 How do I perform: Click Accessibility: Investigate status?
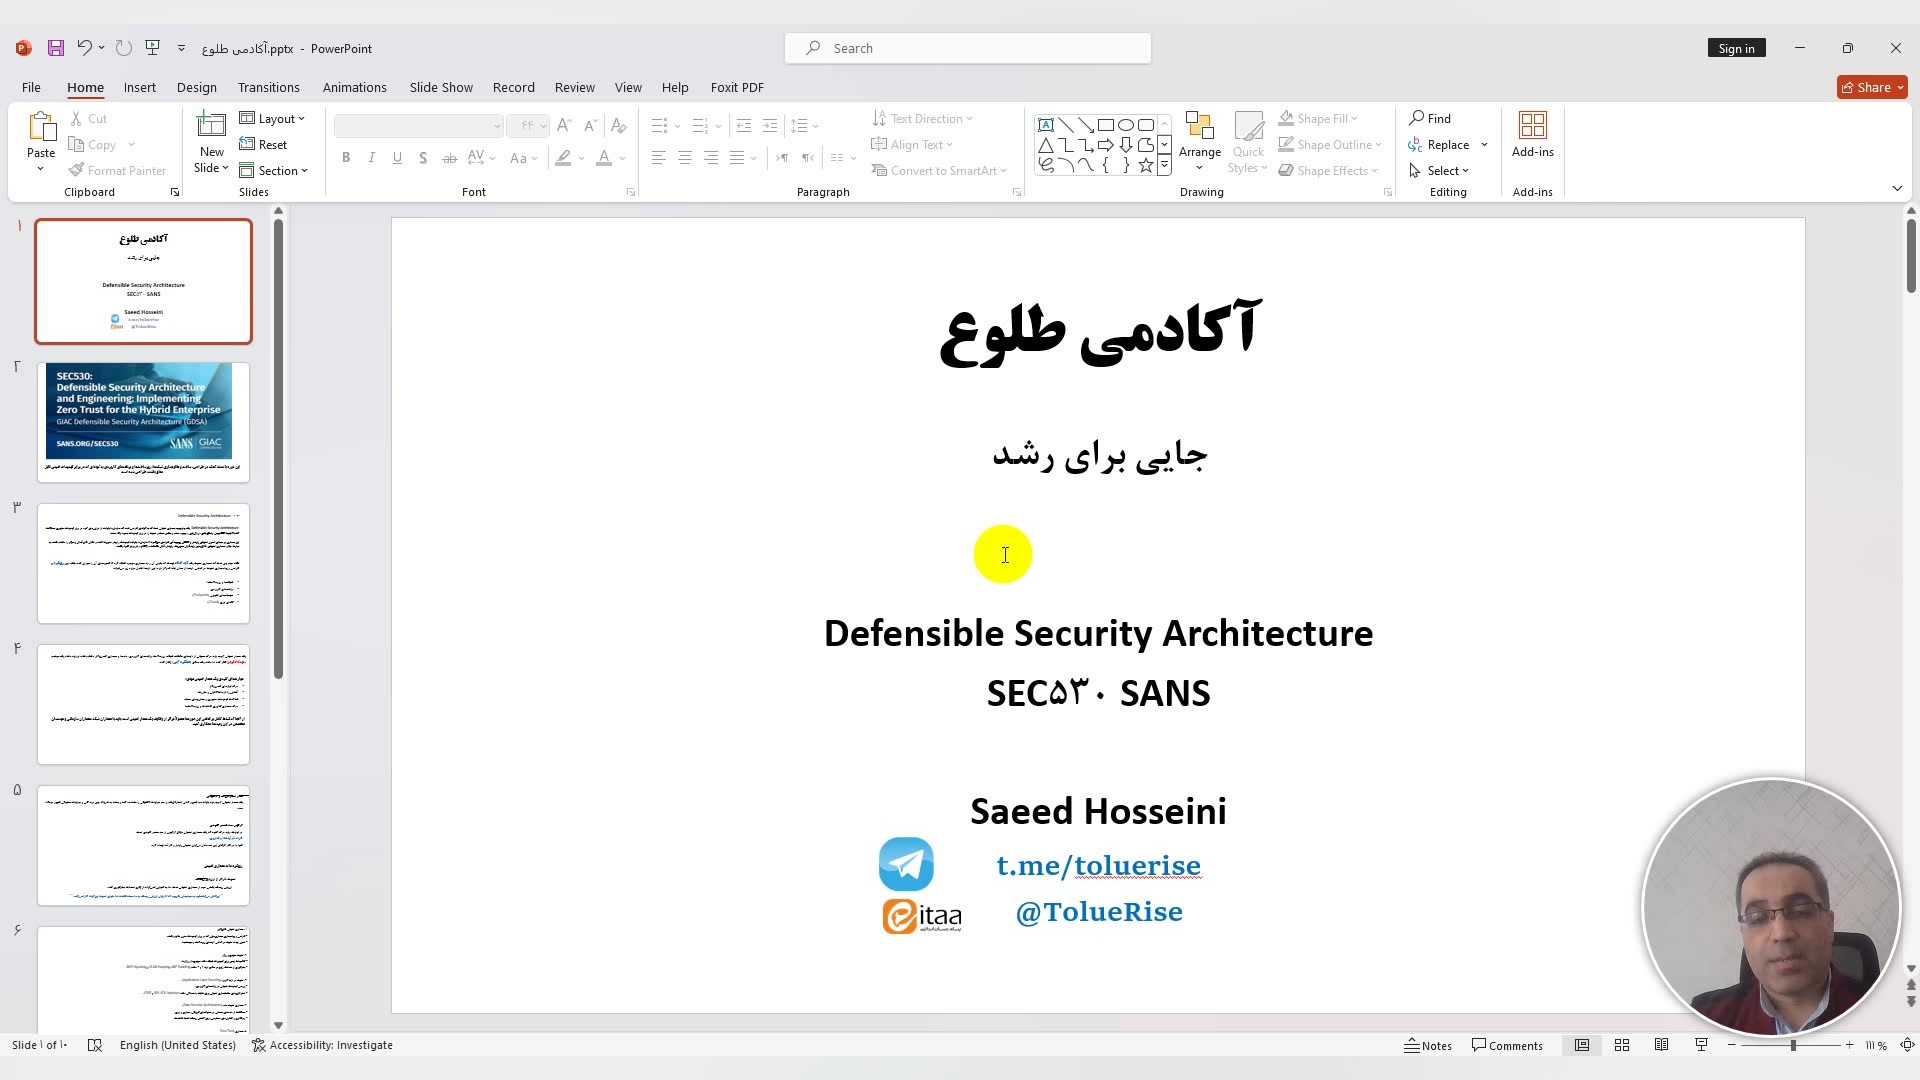[x=322, y=1045]
